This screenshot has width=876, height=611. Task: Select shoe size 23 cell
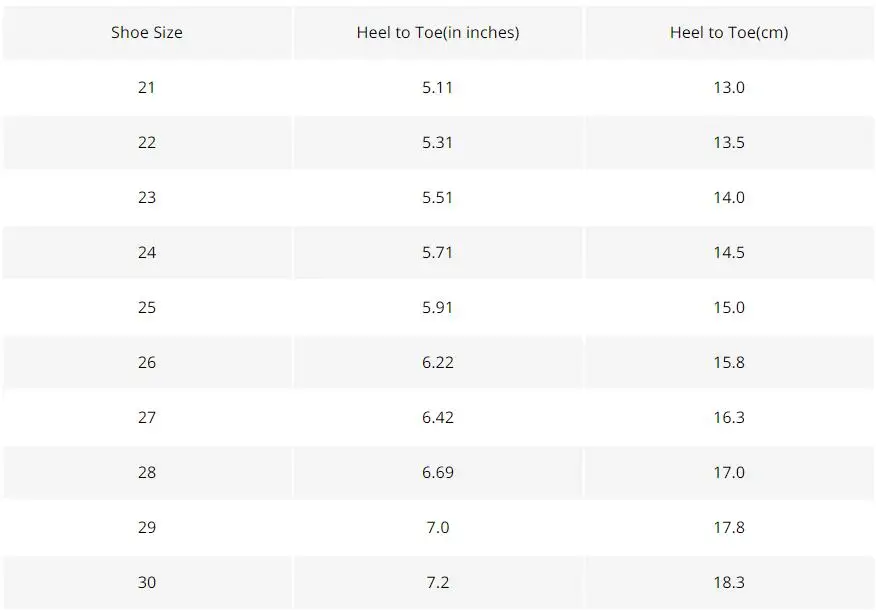pos(146,198)
